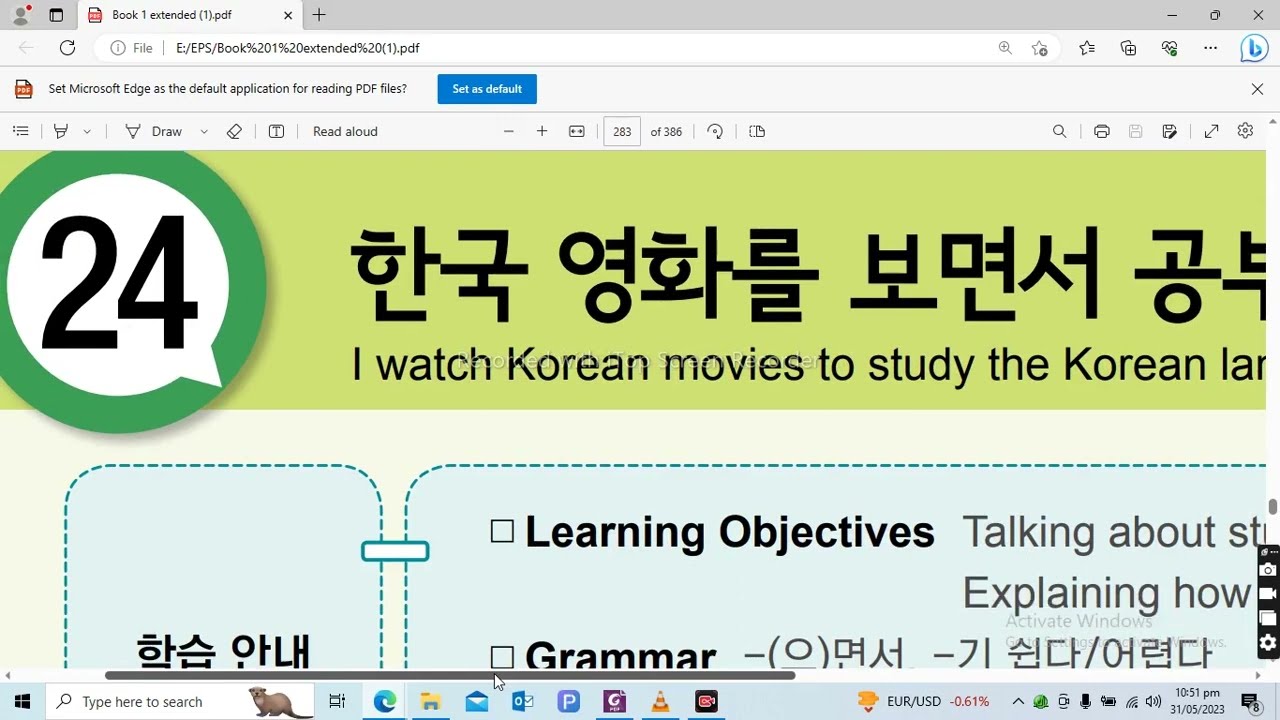Start Read aloud

[345, 131]
